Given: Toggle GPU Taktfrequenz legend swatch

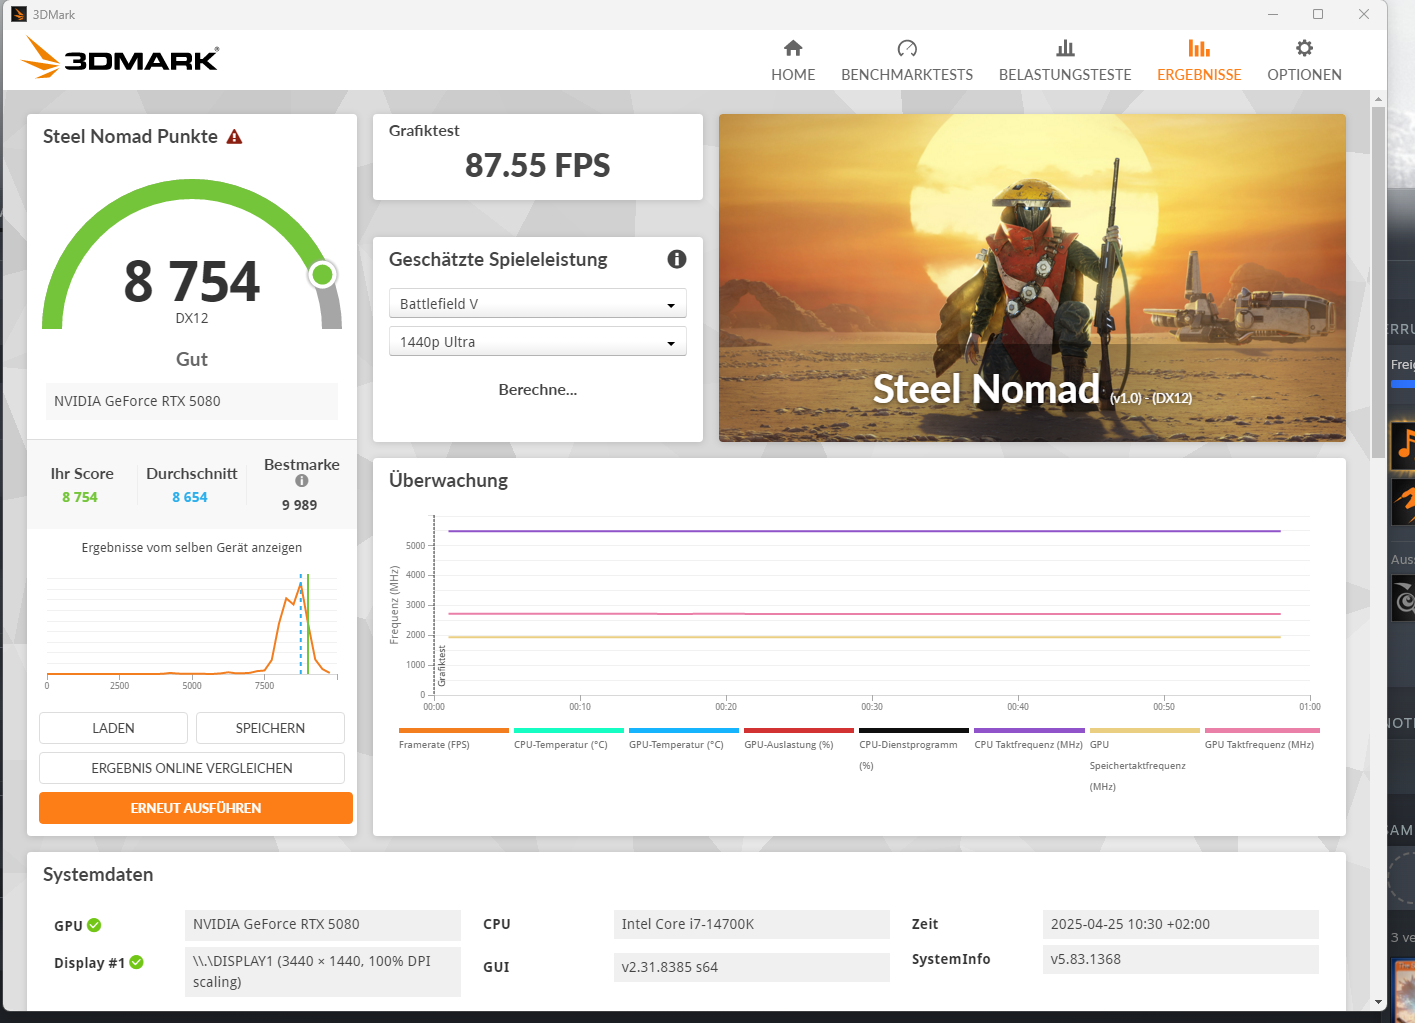Looking at the screenshot, I should [x=1262, y=730].
